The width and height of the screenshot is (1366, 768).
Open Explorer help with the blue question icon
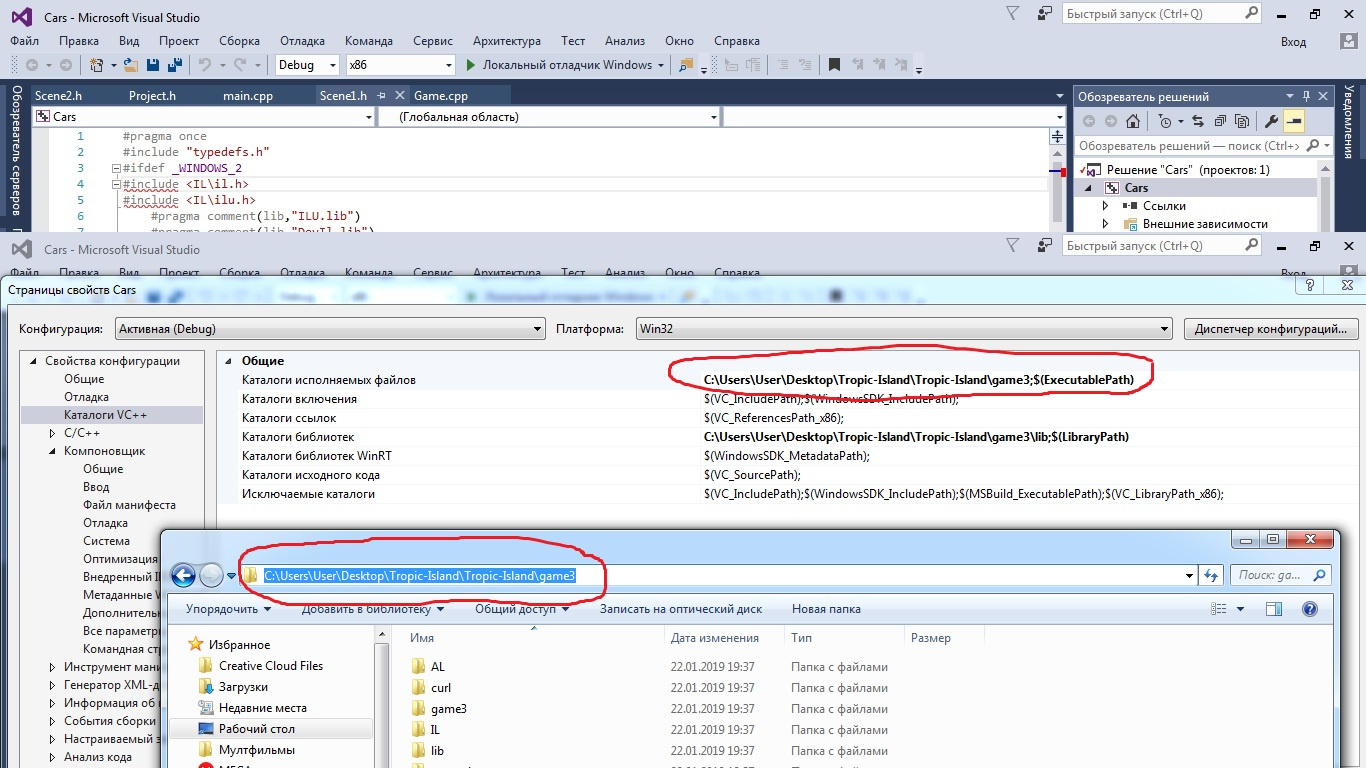tap(1310, 609)
